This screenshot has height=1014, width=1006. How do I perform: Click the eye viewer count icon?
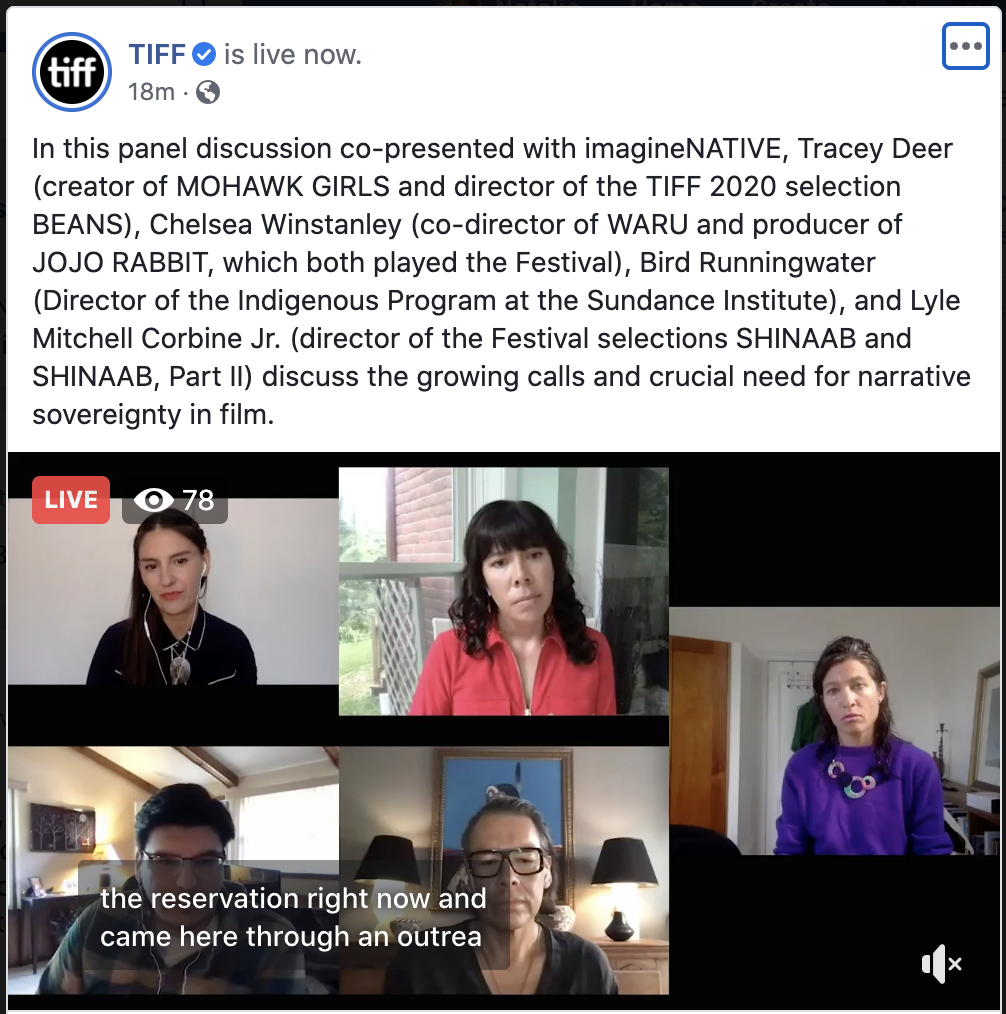click(153, 500)
